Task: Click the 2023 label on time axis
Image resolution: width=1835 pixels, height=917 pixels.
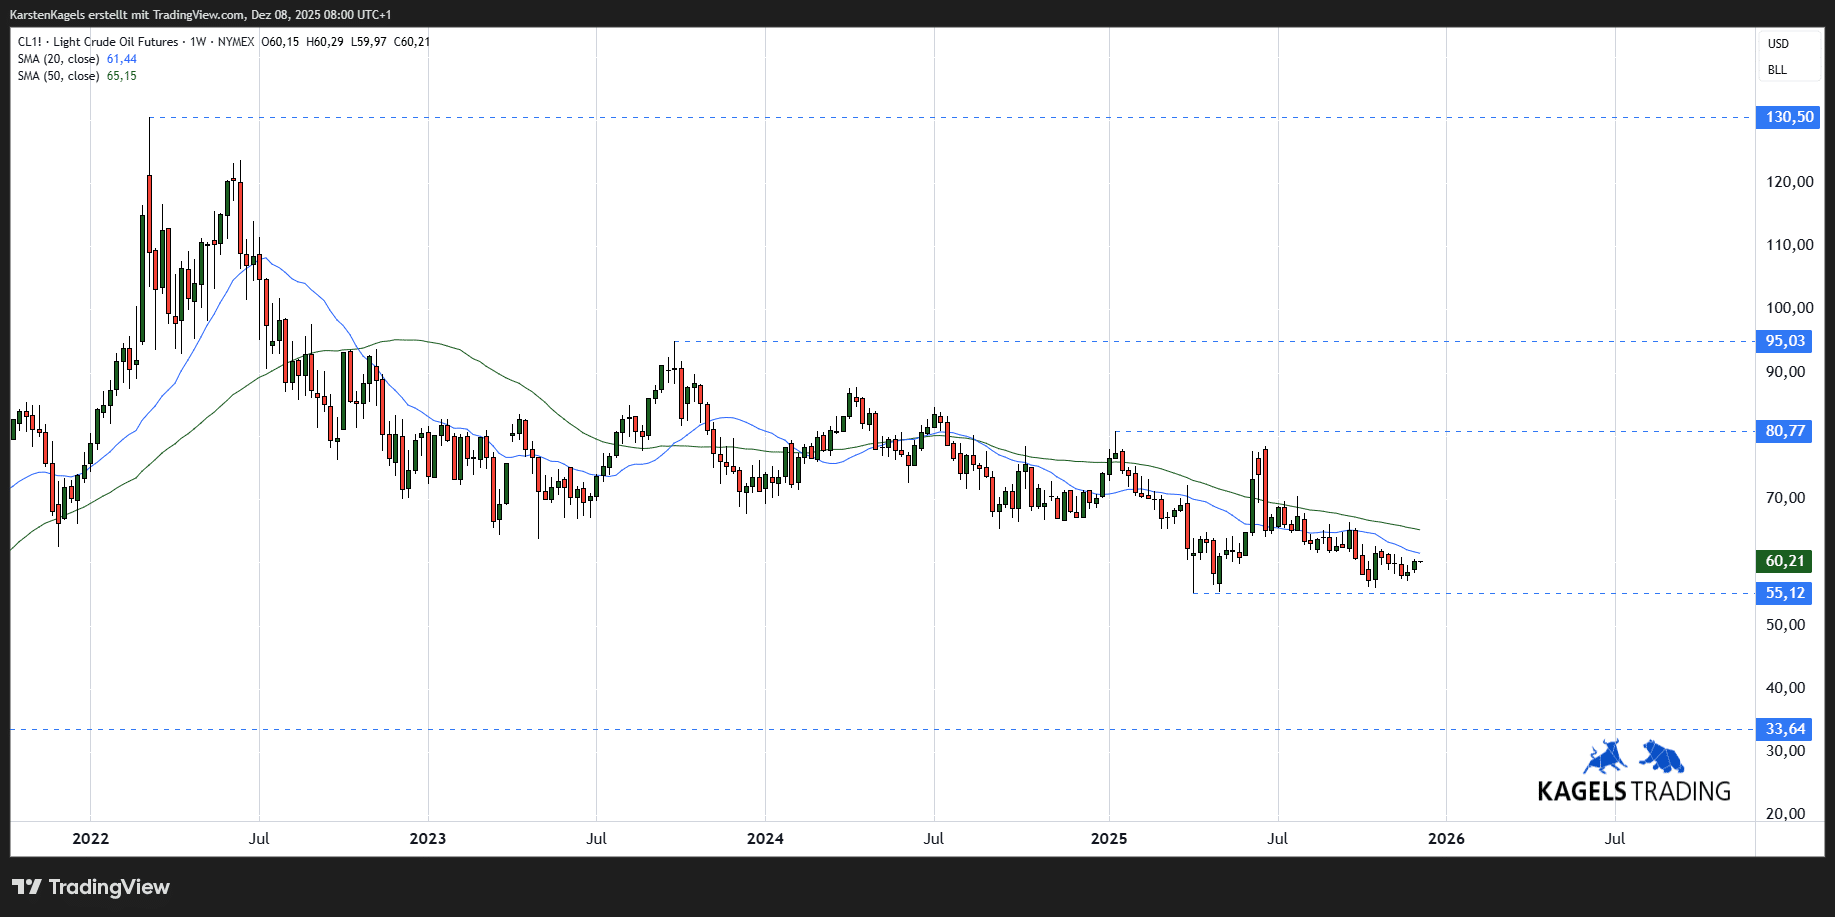Action: point(428,838)
